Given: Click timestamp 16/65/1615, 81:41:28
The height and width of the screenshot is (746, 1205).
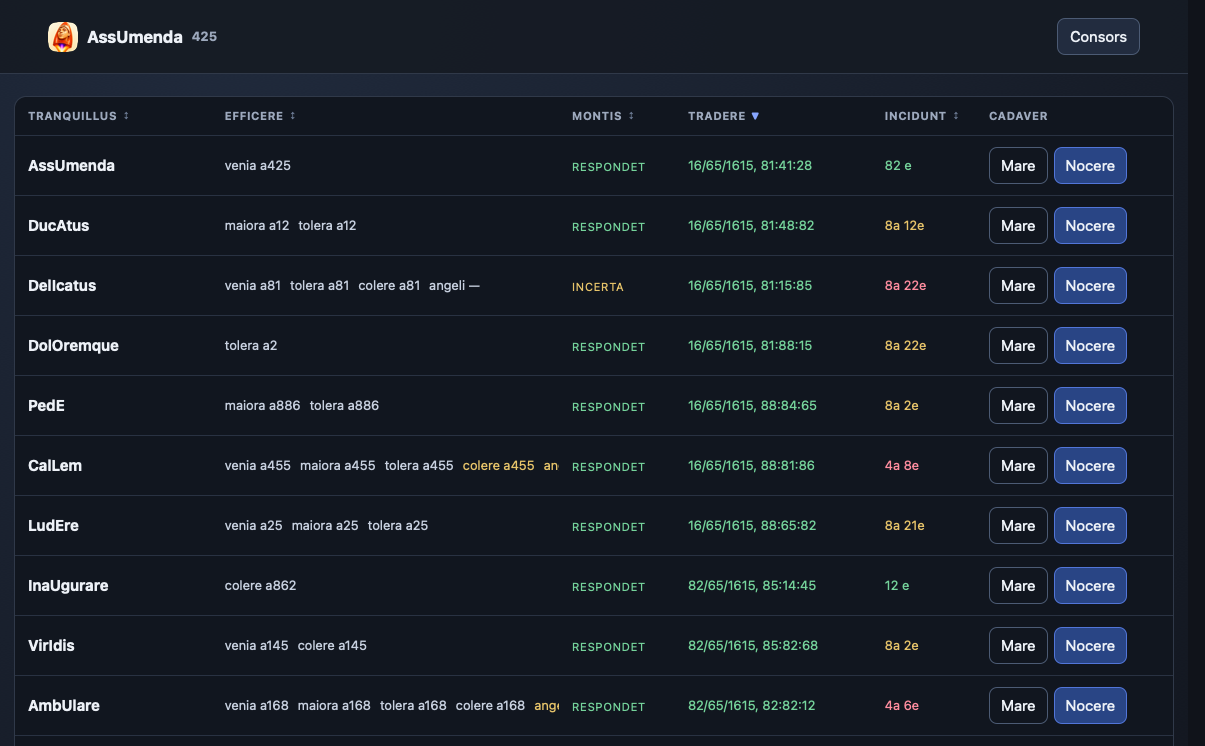Looking at the screenshot, I should tap(750, 166).
